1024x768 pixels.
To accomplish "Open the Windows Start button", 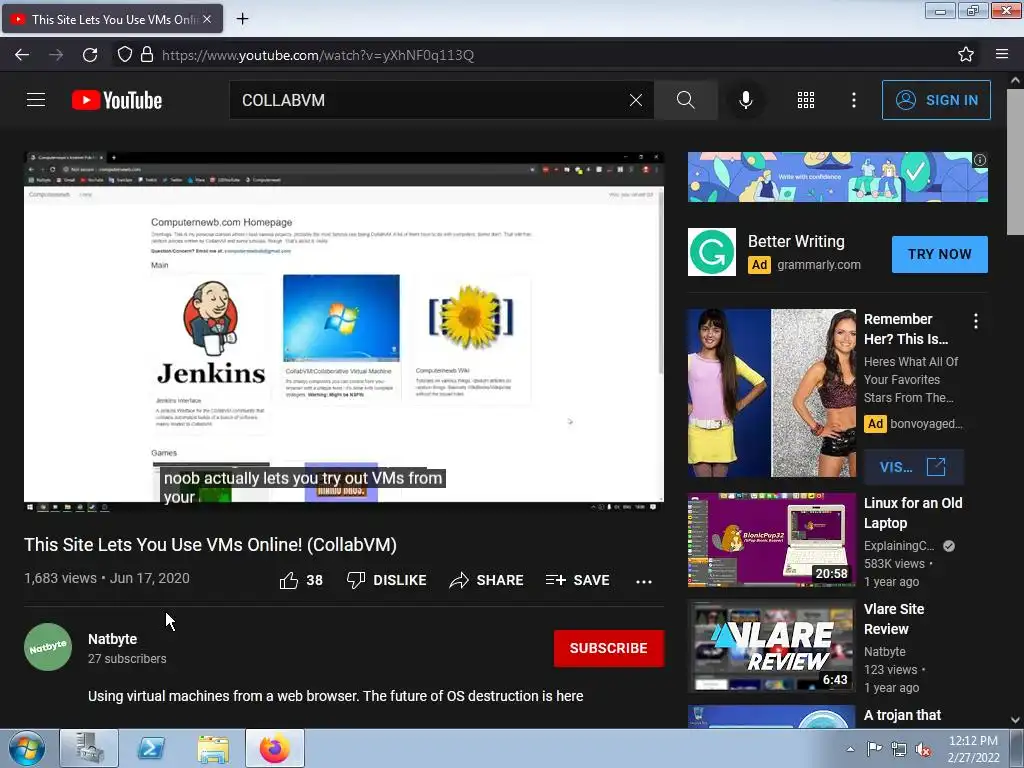I will tap(27, 748).
